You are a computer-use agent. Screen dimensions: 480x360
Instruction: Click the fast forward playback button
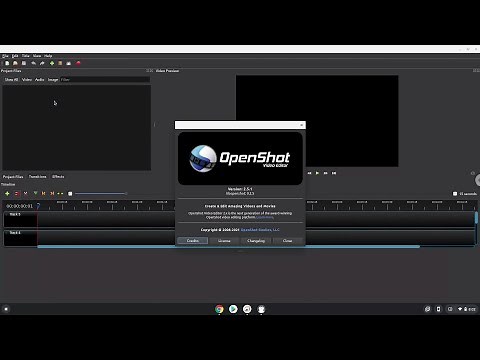point(326,173)
